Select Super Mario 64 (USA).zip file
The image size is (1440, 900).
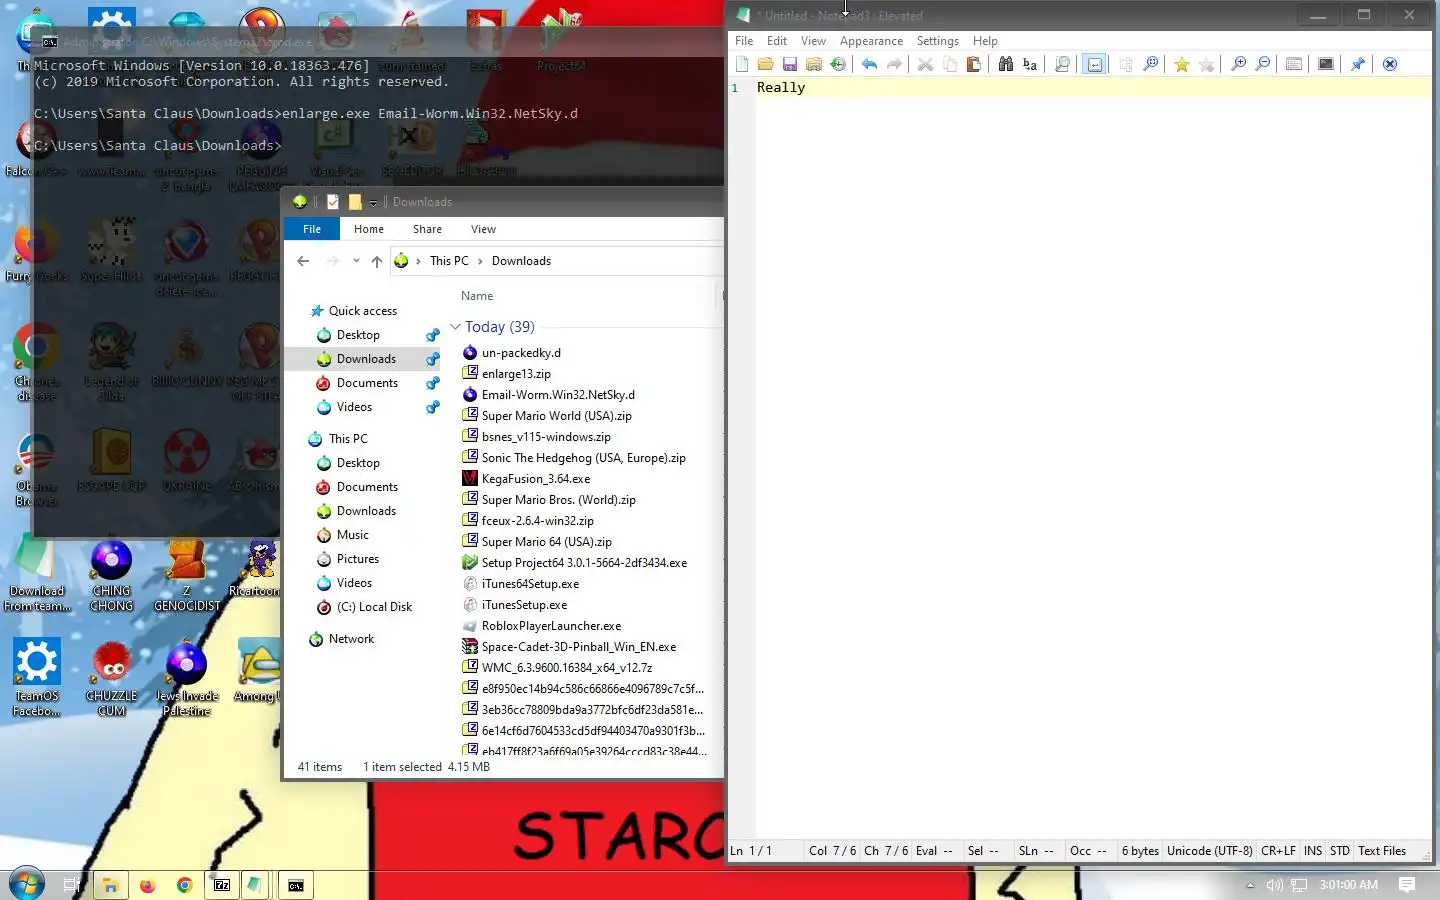pyautogui.click(x=546, y=542)
